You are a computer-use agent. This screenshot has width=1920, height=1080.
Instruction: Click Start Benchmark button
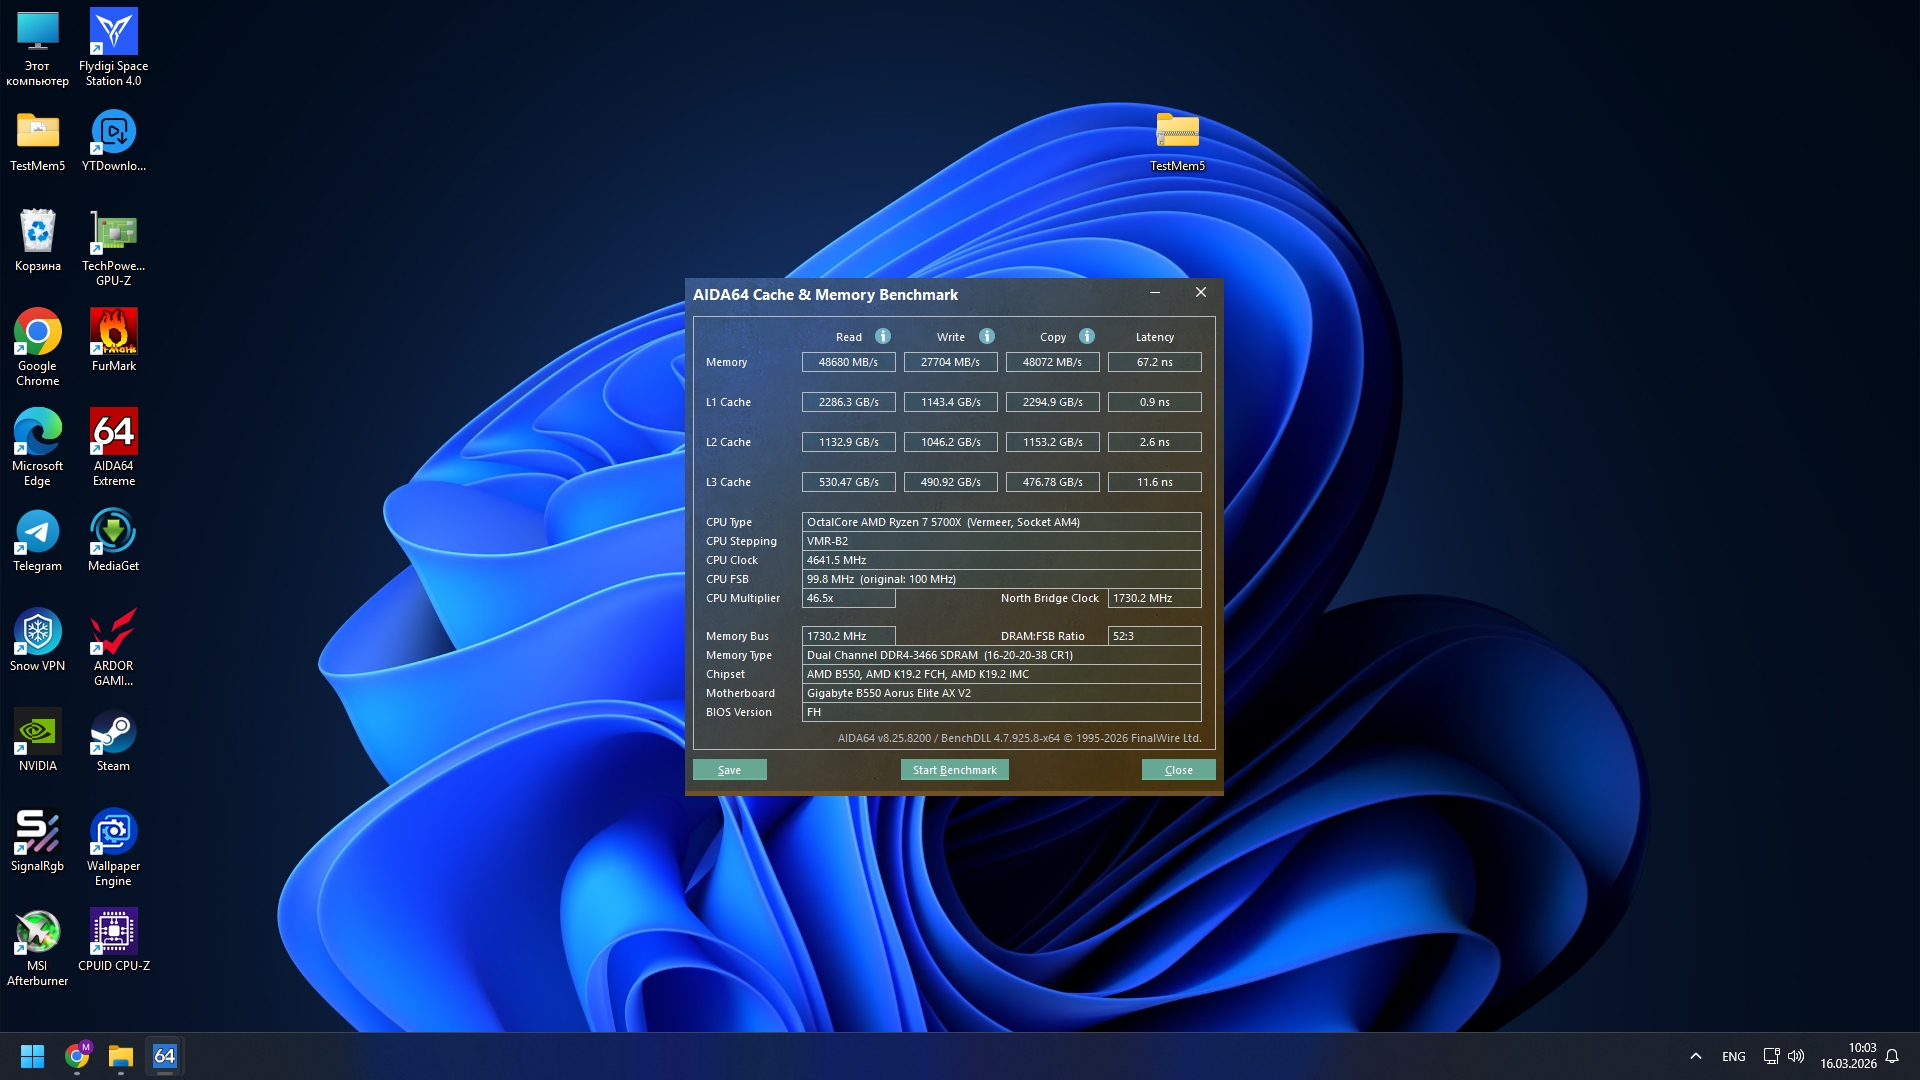click(x=954, y=770)
